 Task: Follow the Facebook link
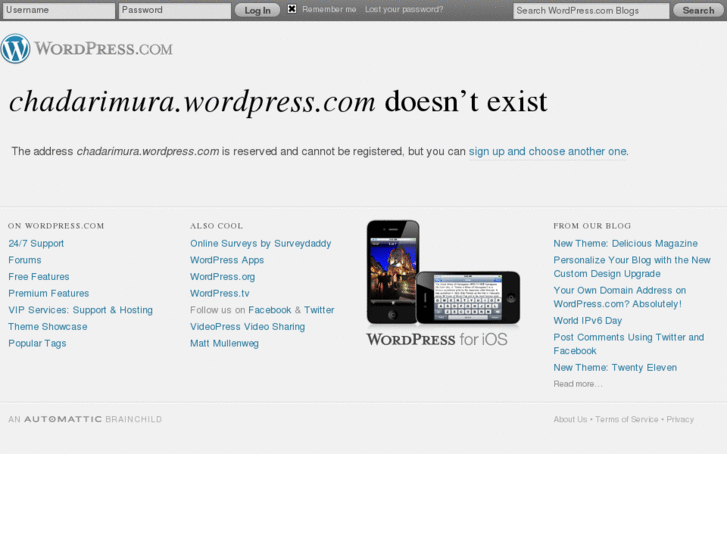tap(270, 310)
